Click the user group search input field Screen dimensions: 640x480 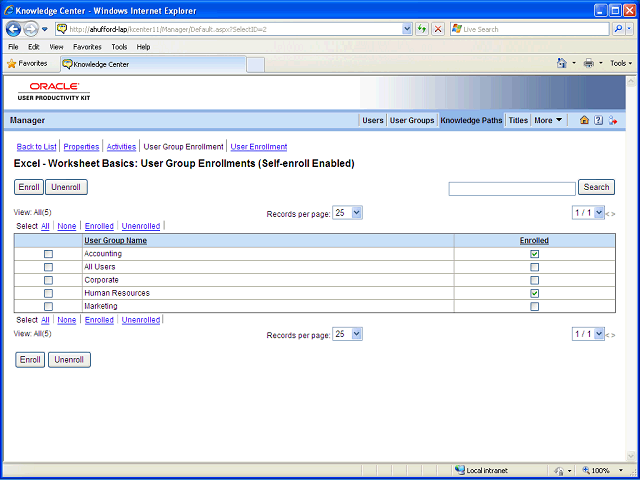[x=512, y=189]
